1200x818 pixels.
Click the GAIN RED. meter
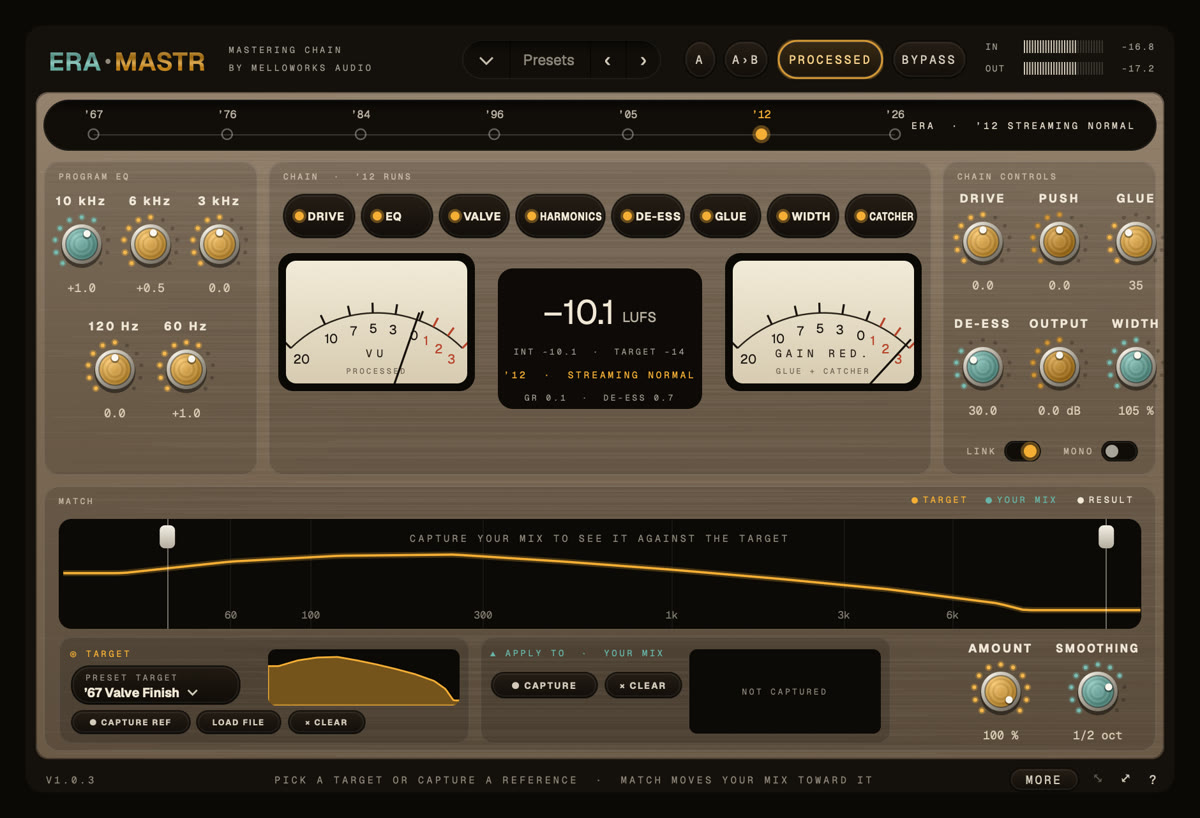click(x=823, y=322)
